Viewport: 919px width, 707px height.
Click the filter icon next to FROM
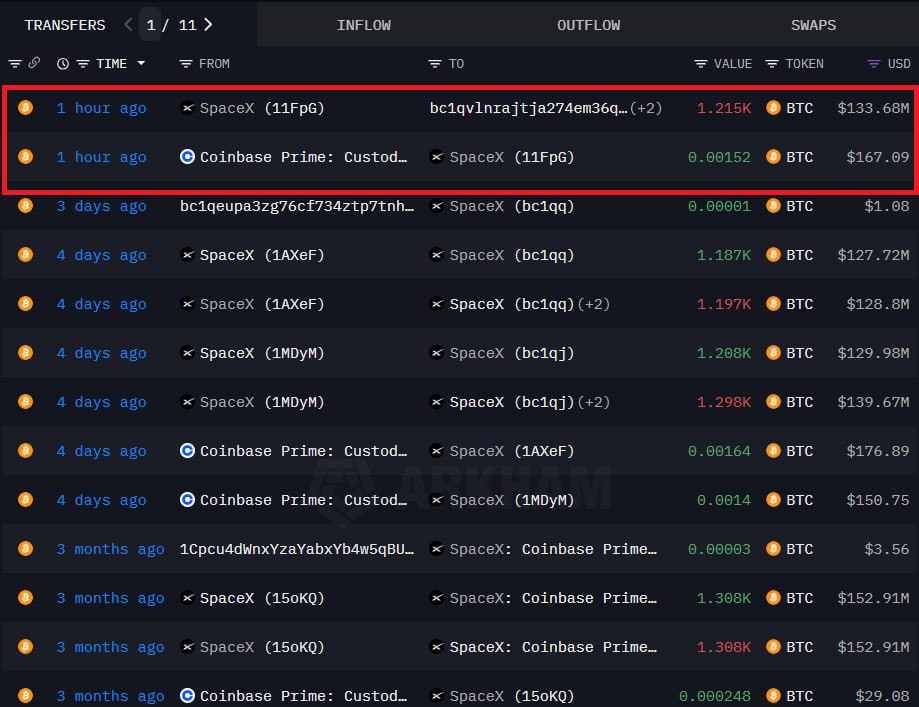tap(185, 64)
